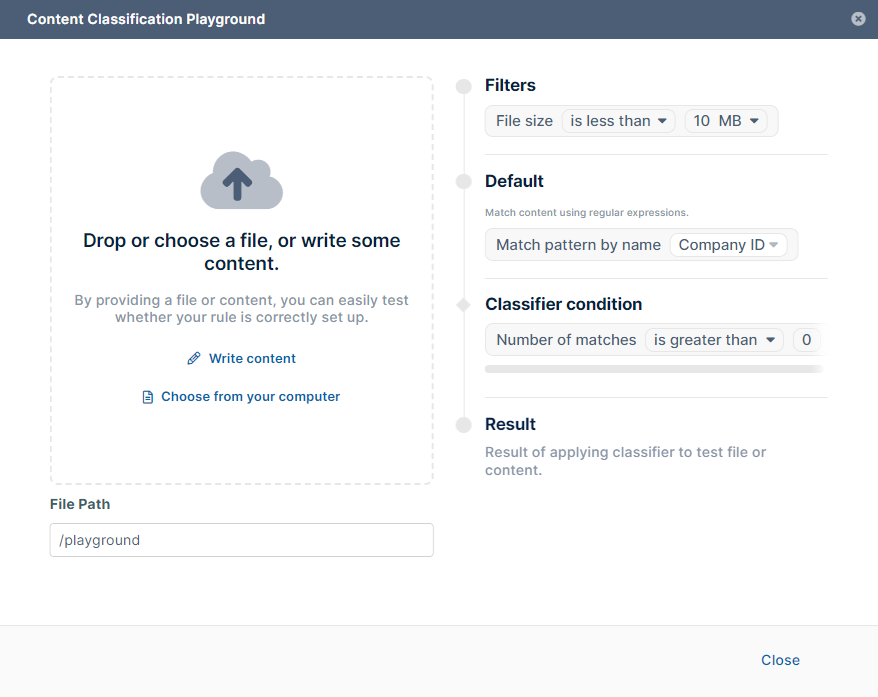Expand the Company ID pattern dropdown
This screenshot has height=697, width=878.
(728, 245)
